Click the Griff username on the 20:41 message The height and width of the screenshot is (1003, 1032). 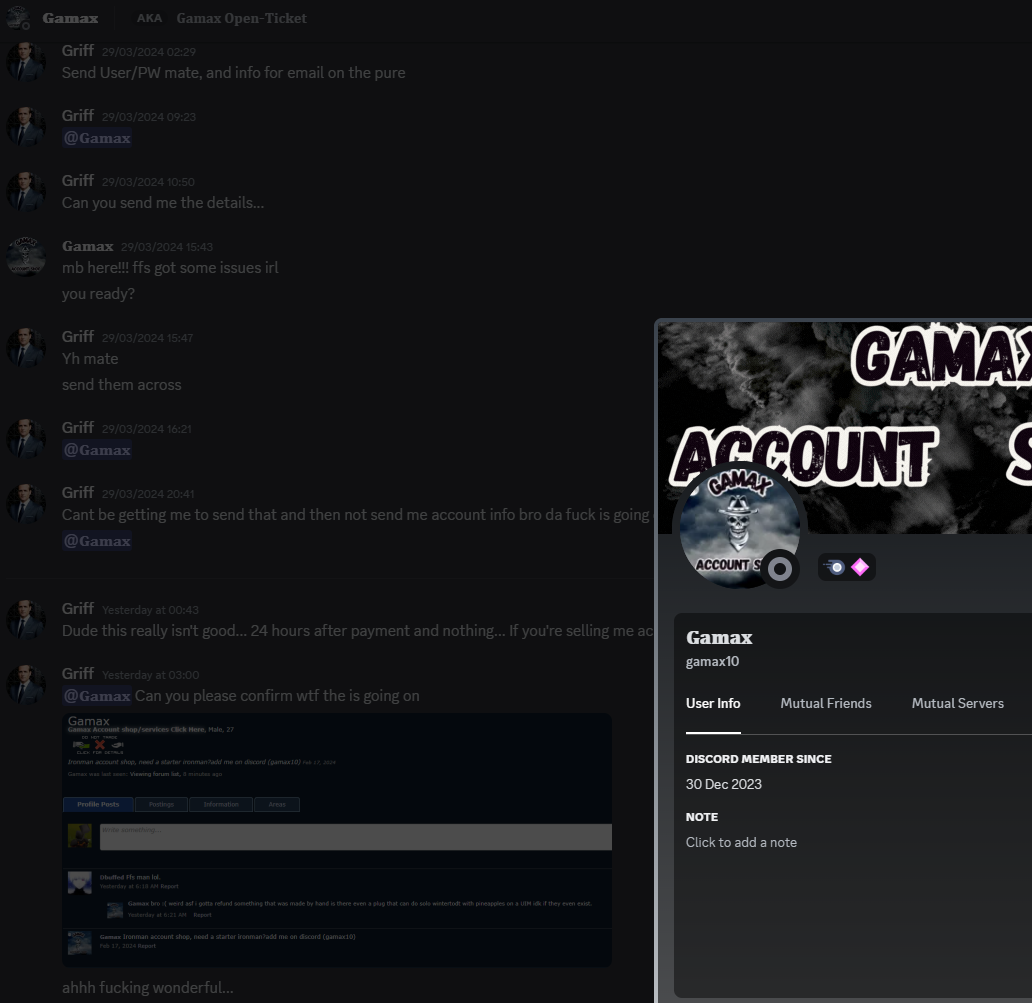(x=78, y=492)
